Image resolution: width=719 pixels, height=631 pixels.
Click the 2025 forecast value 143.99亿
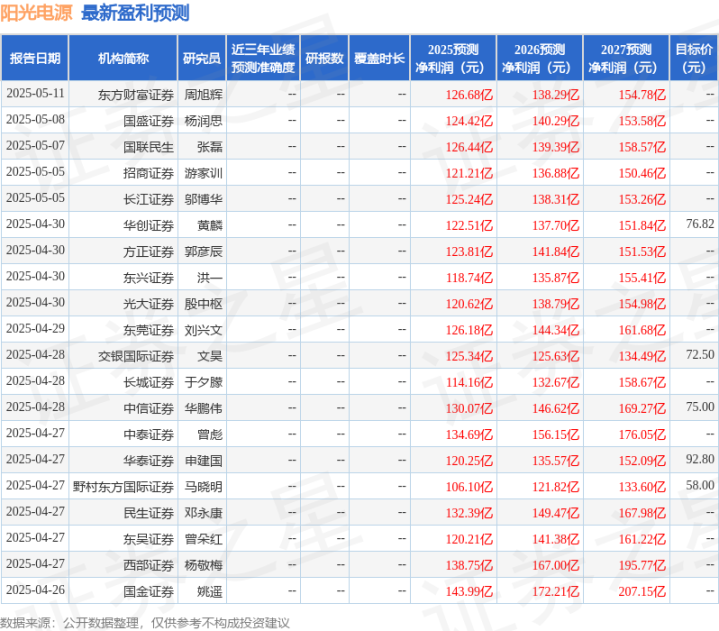(x=470, y=592)
